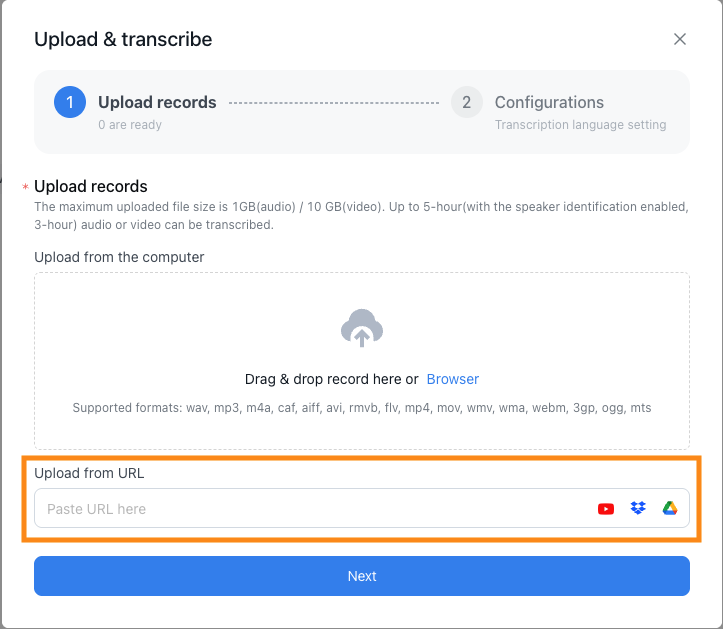Click the Google Drive icon
Screen dimensions: 723x629
(x=670, y=508)
